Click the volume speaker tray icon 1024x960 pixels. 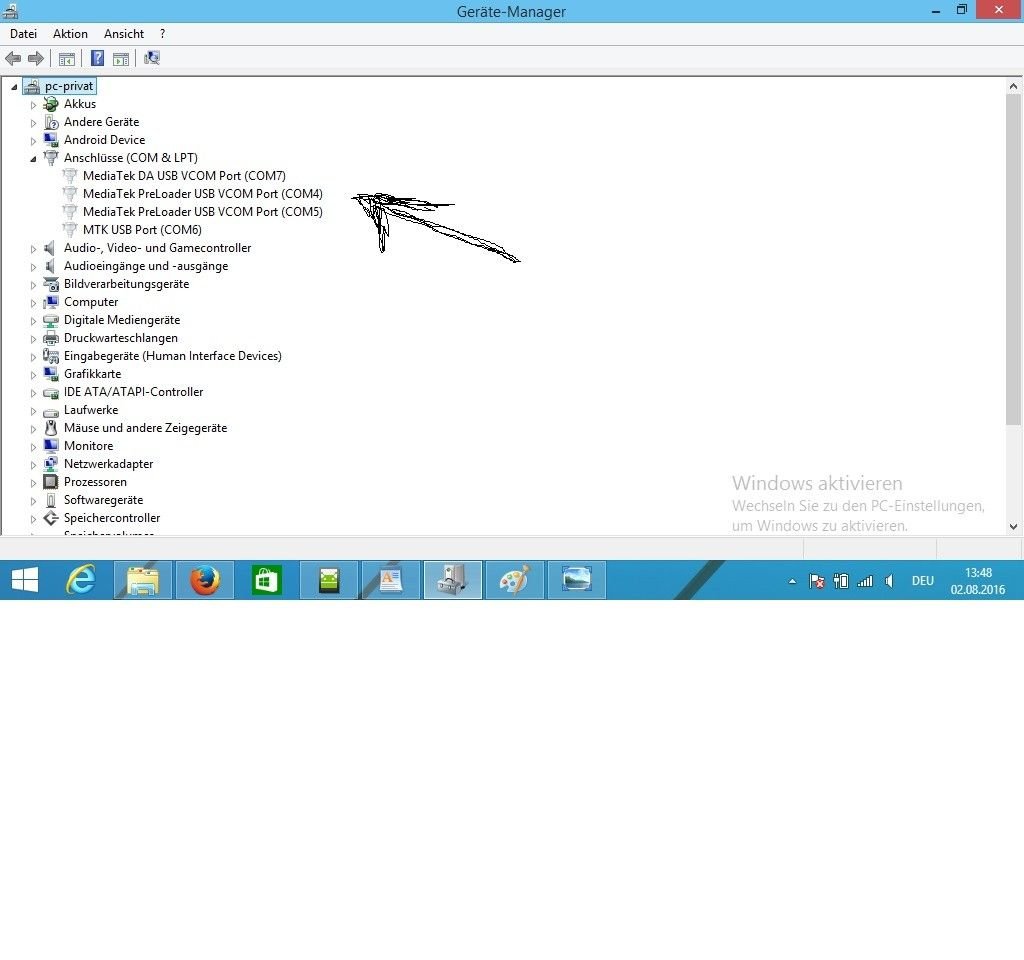(889, 581)
